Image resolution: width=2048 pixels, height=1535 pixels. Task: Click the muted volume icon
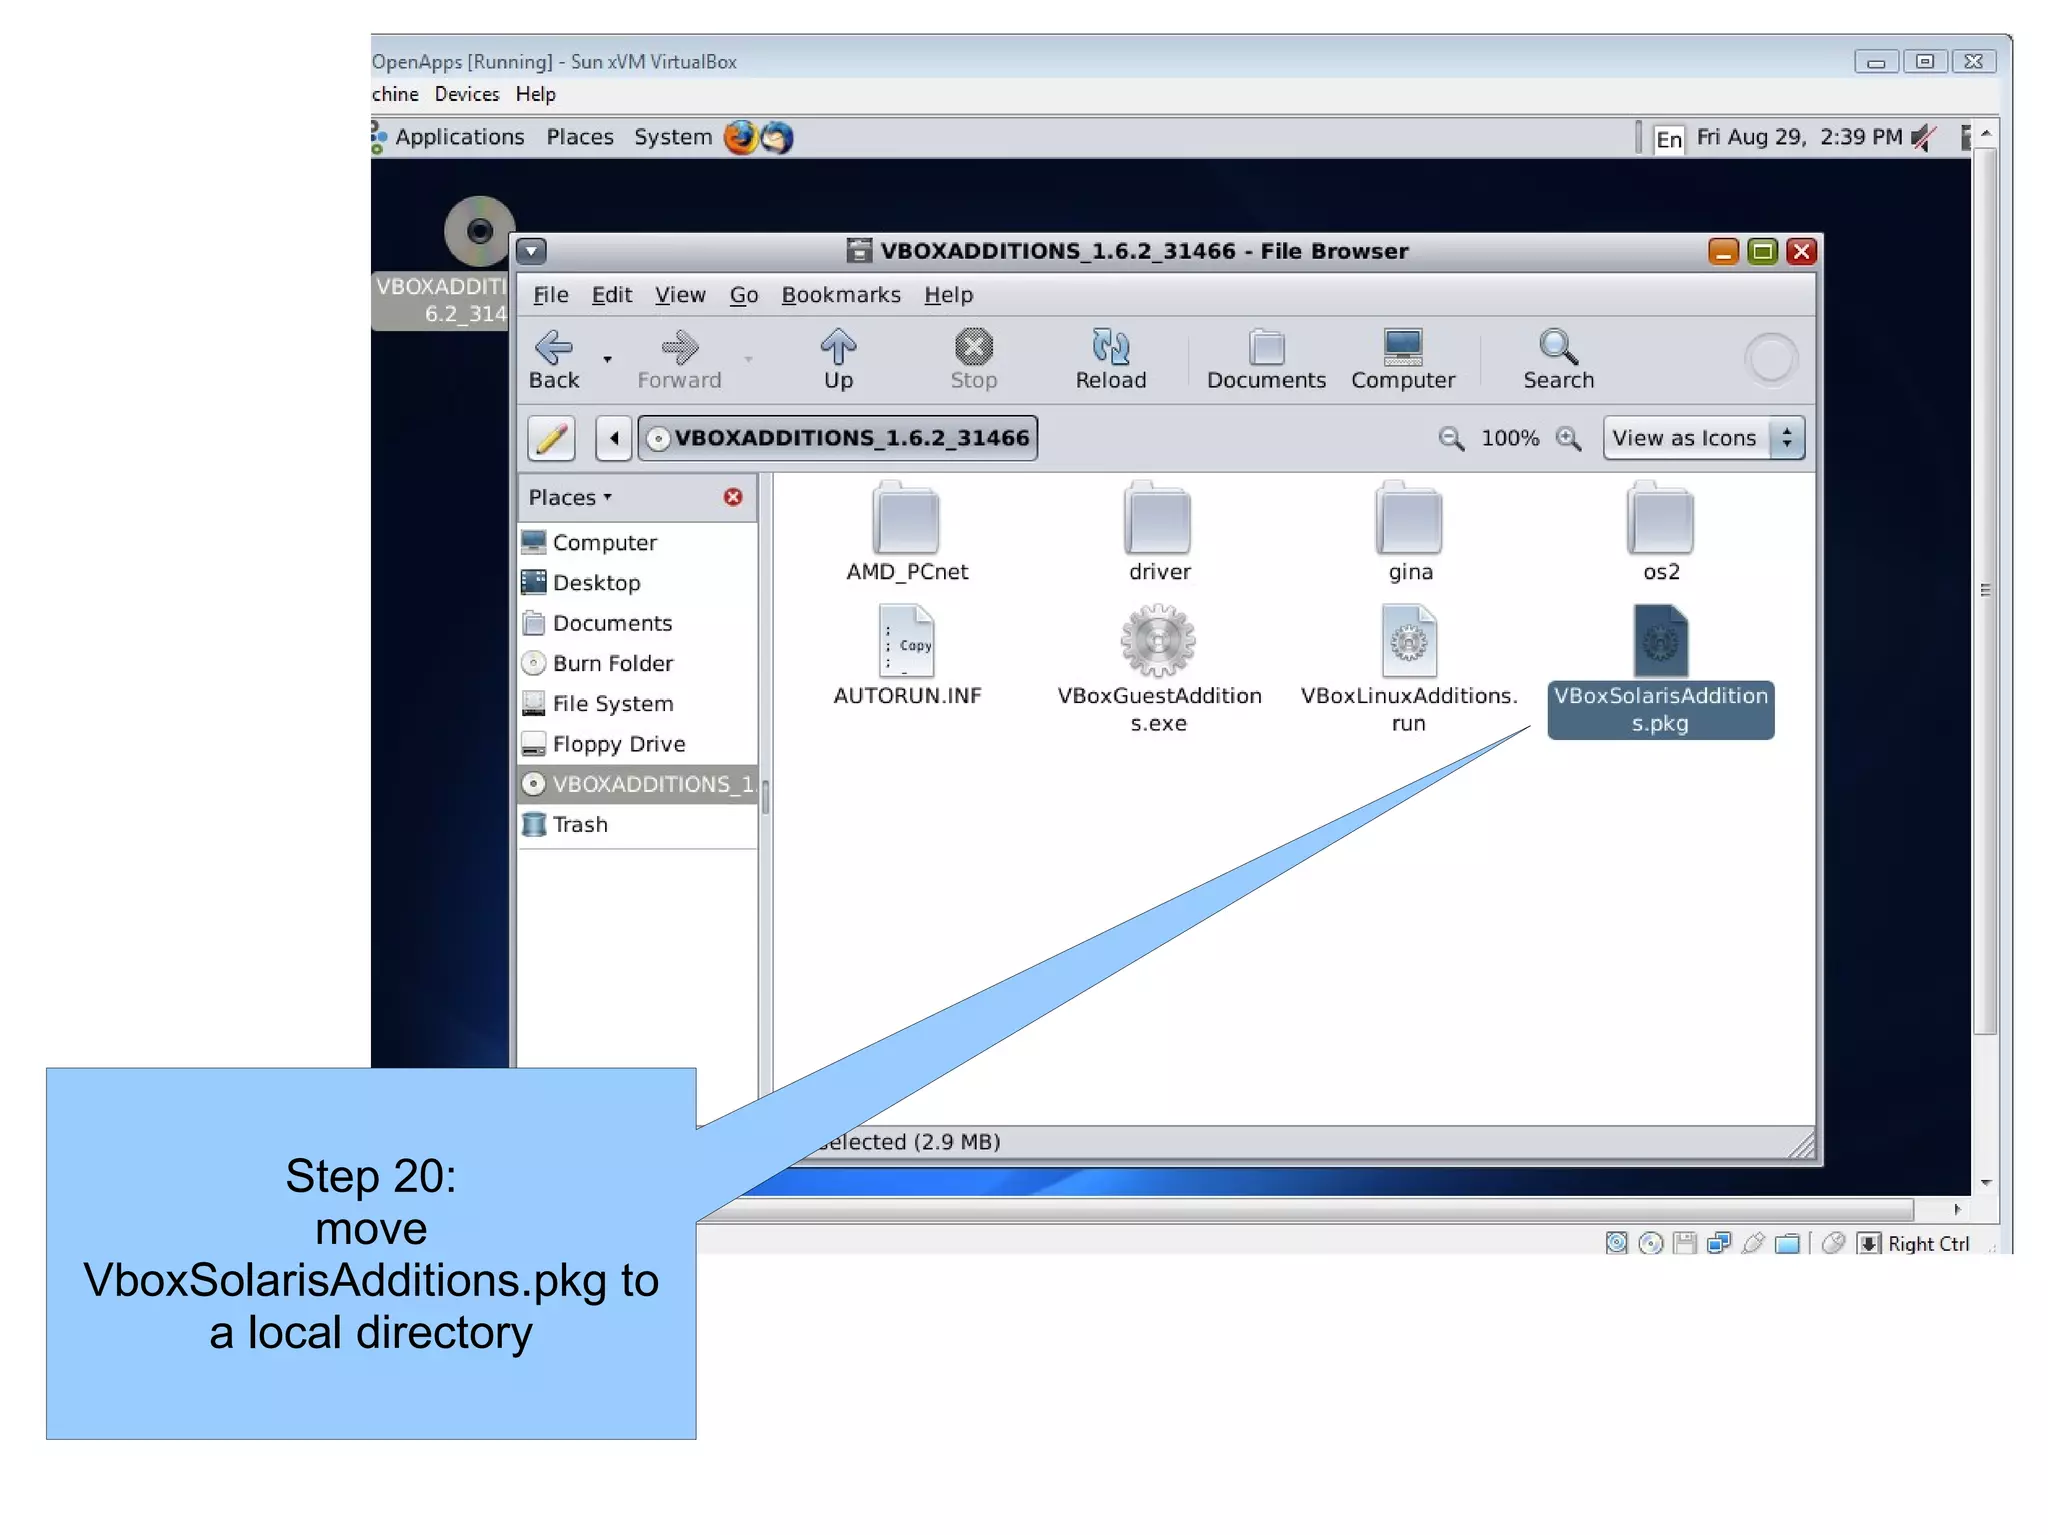pos(1924,137)
